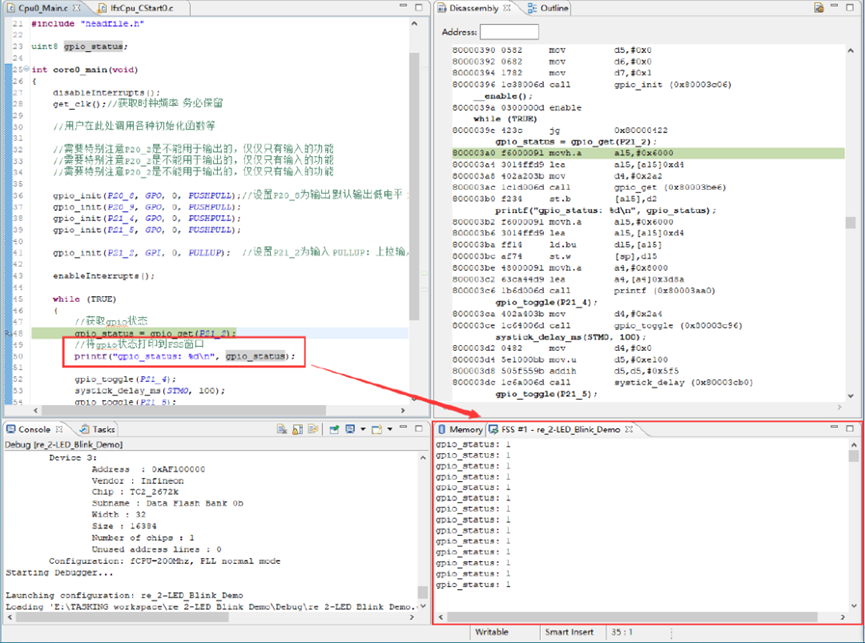Click the 'int core0_main(void)' line
This screenshot has height=643, width=865.
(x=84, y=69)
